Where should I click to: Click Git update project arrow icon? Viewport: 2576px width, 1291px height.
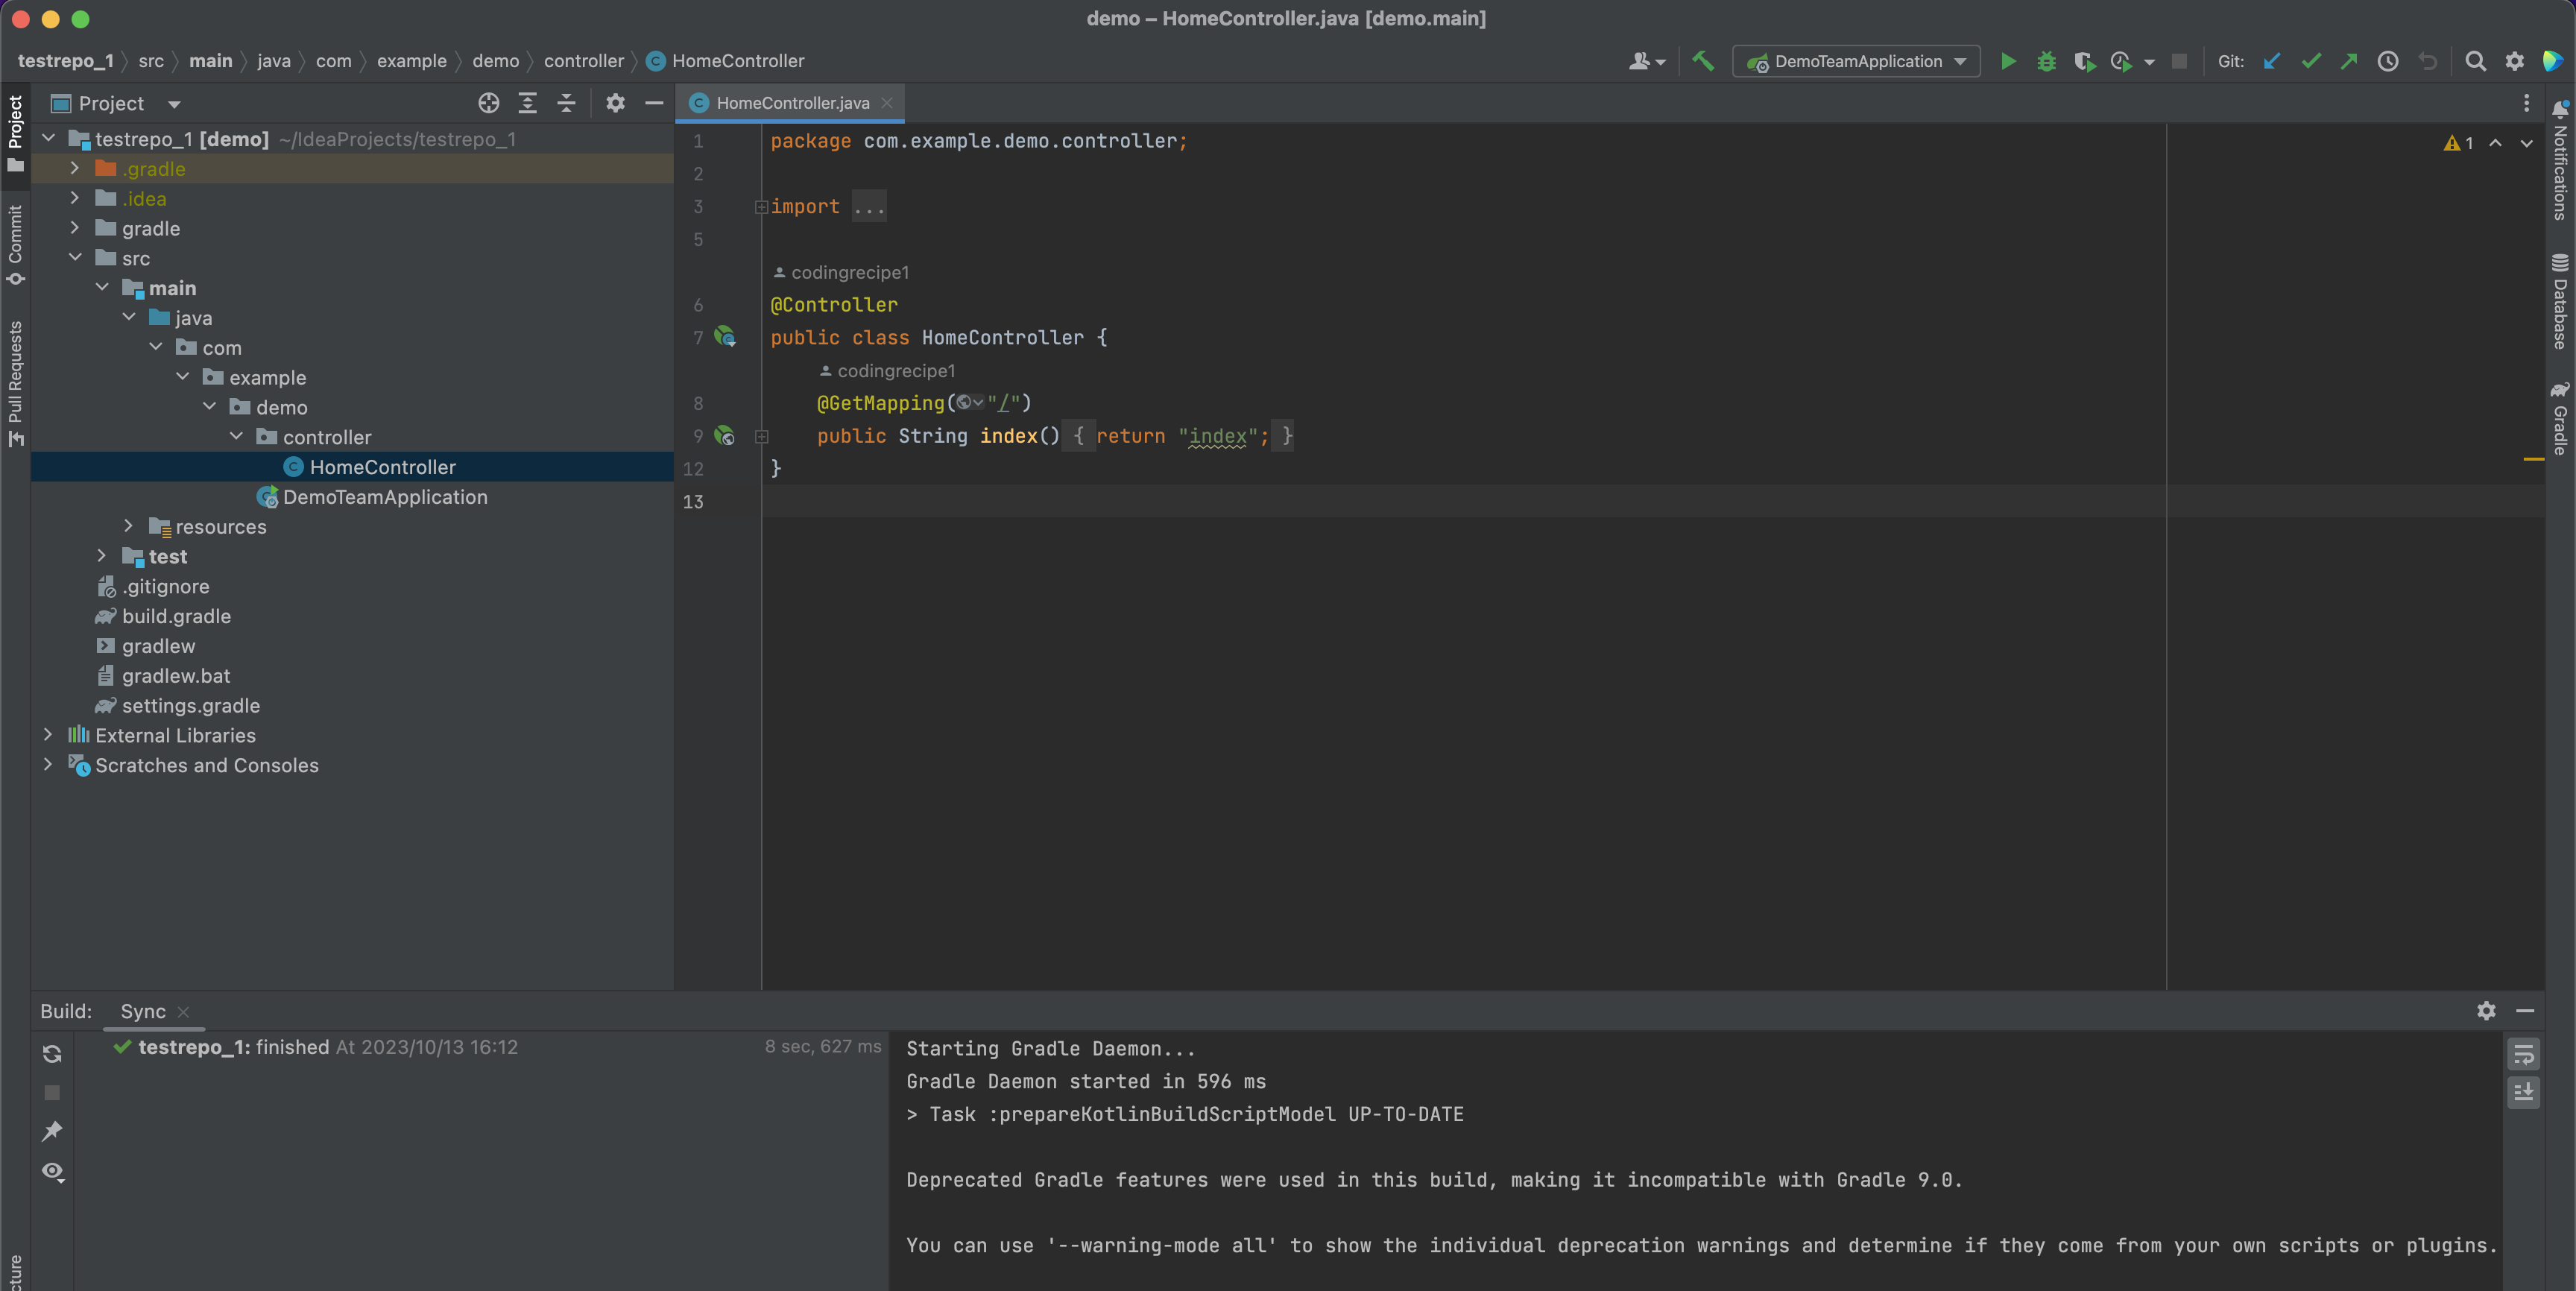pos(2272,61)
